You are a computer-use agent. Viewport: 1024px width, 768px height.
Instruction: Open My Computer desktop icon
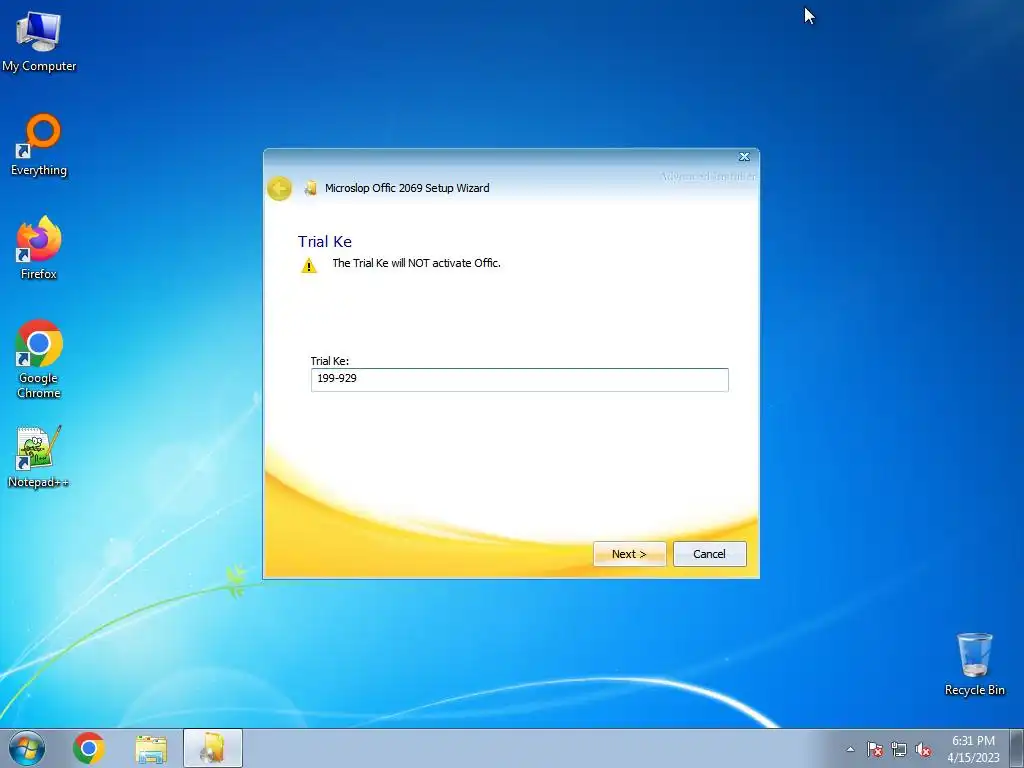39,40
